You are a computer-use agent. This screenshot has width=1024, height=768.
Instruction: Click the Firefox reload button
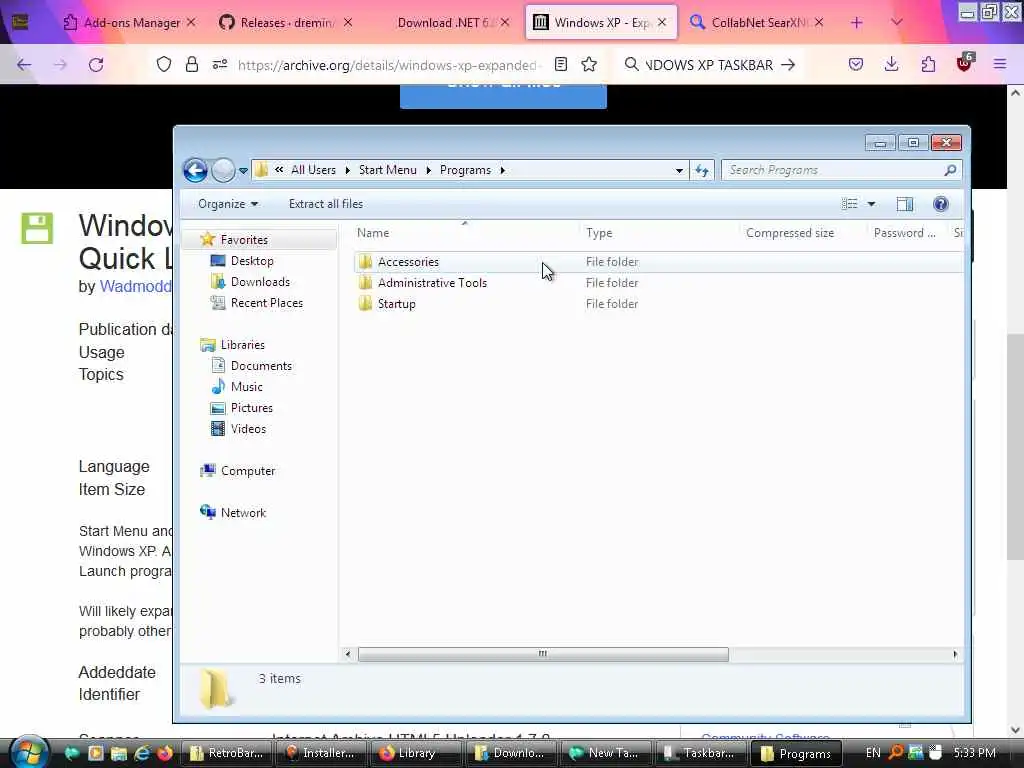[x=96, y=65]
